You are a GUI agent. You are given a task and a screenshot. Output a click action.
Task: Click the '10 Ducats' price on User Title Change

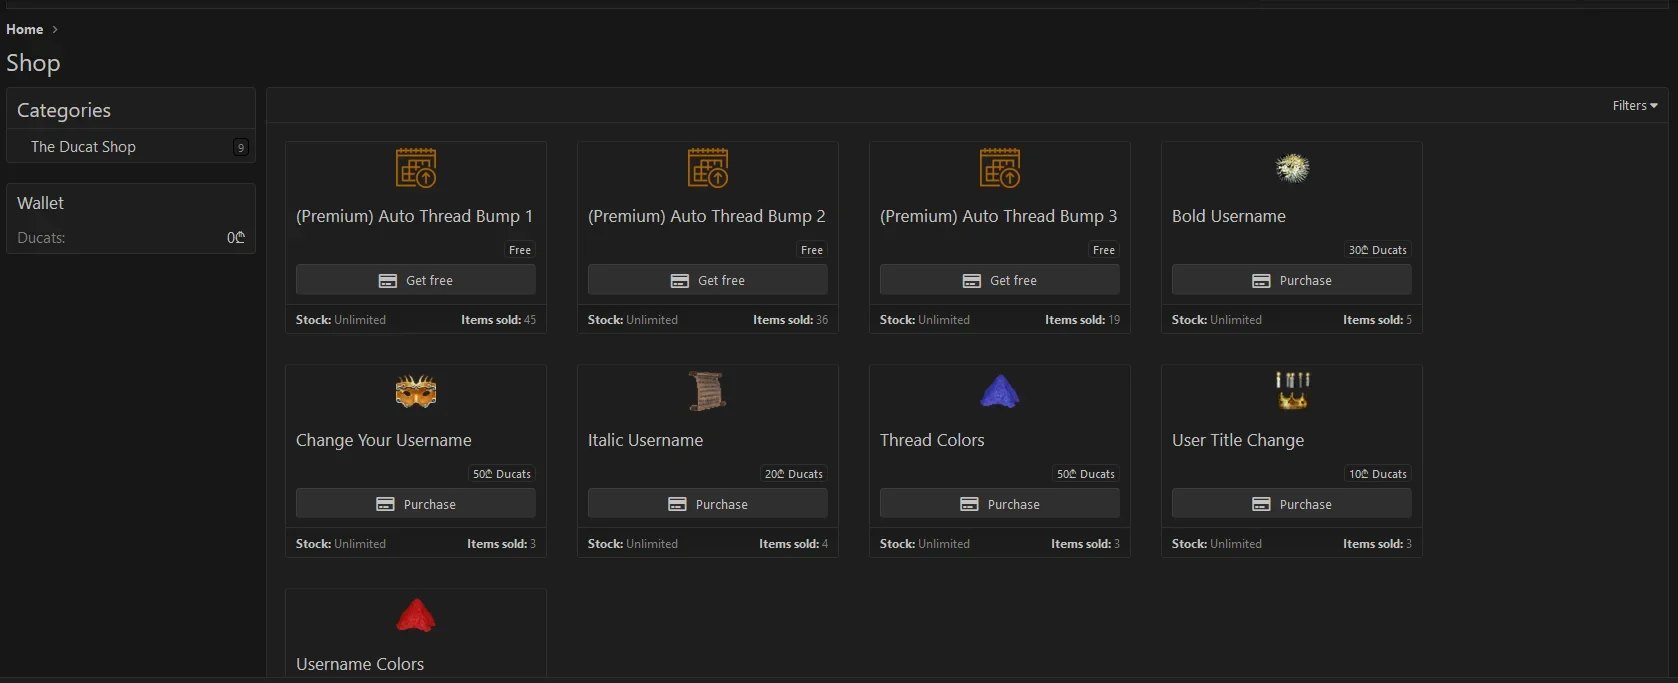tap(1378, 474)
